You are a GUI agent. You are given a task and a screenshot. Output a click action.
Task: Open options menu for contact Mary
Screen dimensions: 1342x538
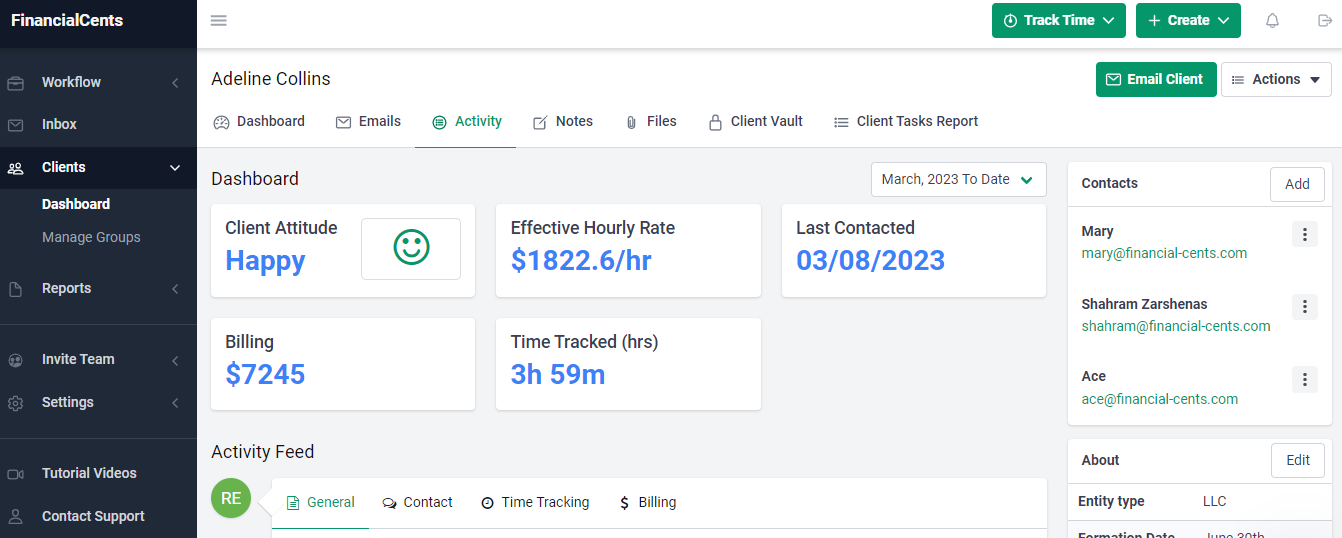1304,235
